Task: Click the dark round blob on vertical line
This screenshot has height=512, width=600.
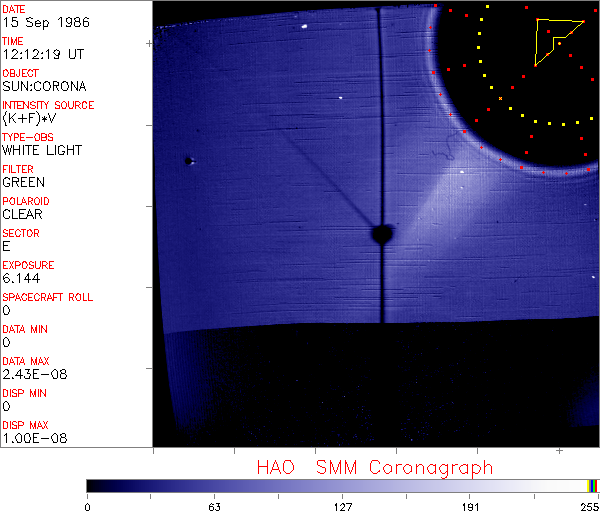Action: pos(381,234)
